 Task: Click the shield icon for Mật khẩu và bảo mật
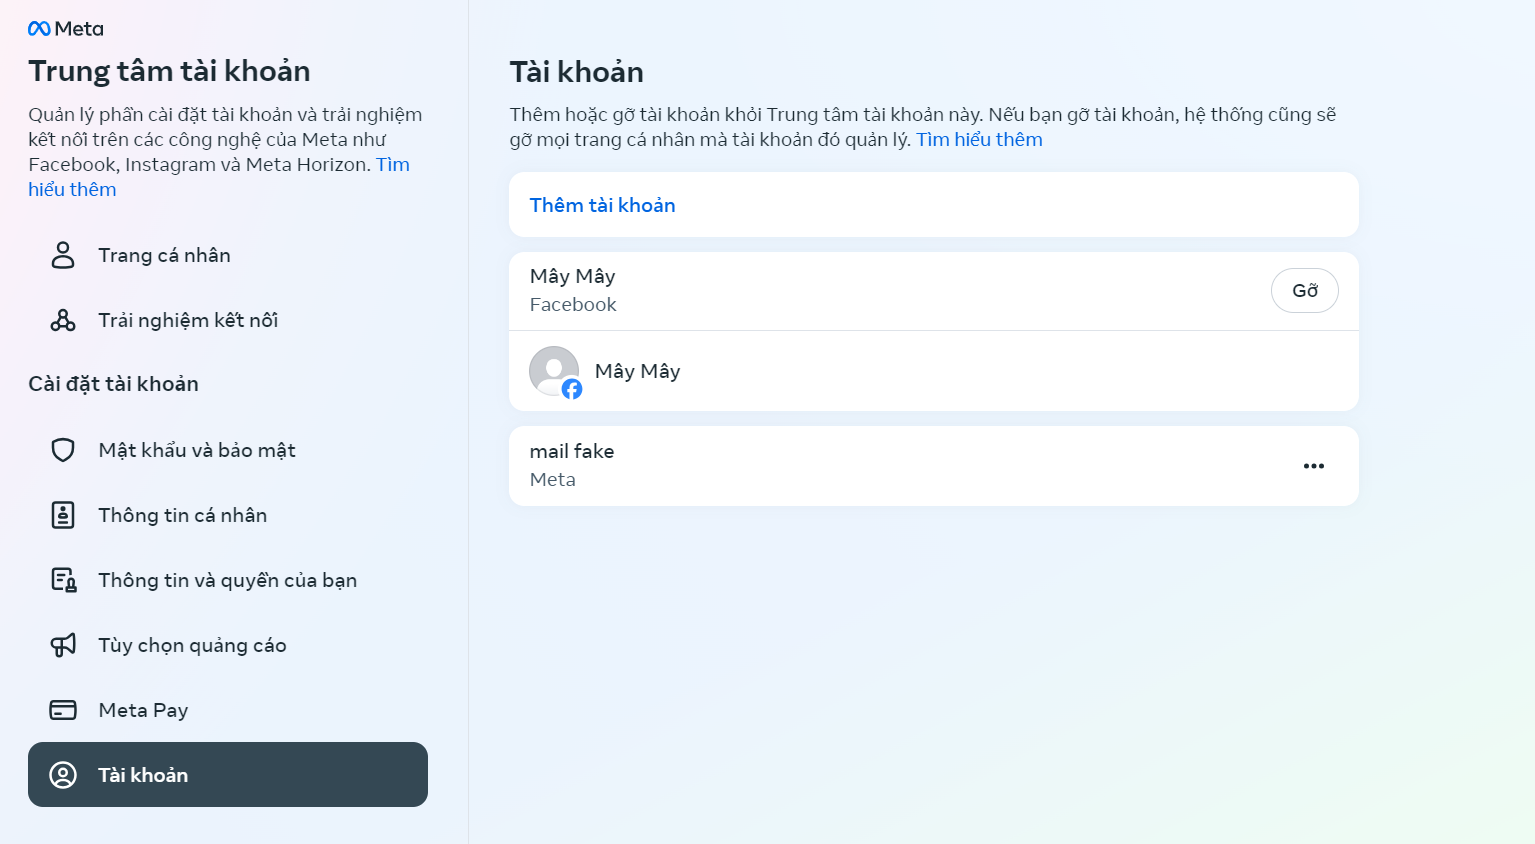click(63, 450)
